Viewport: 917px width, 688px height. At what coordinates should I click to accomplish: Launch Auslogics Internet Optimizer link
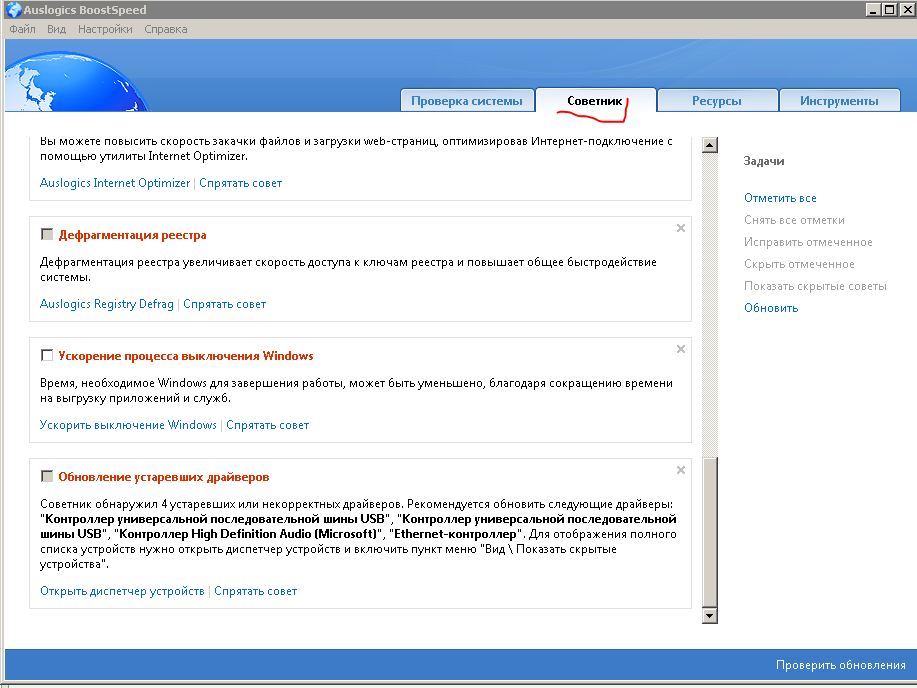point(115,183)
